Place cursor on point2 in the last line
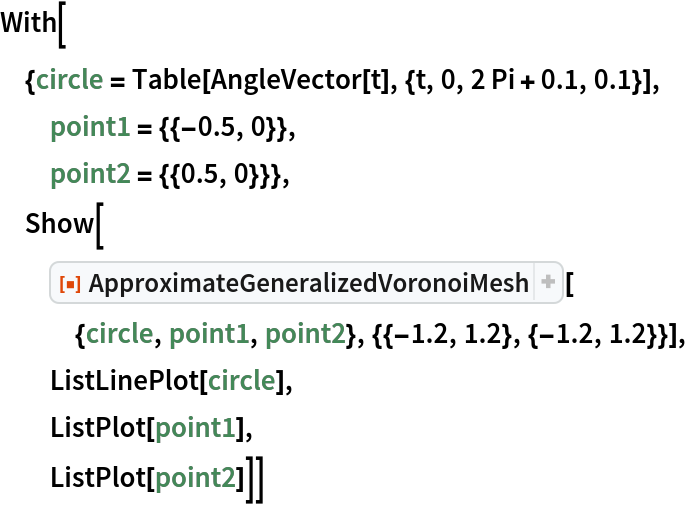The height and width of the screenshot is (506, 694). pyautogui.click(x=195, y=477)
